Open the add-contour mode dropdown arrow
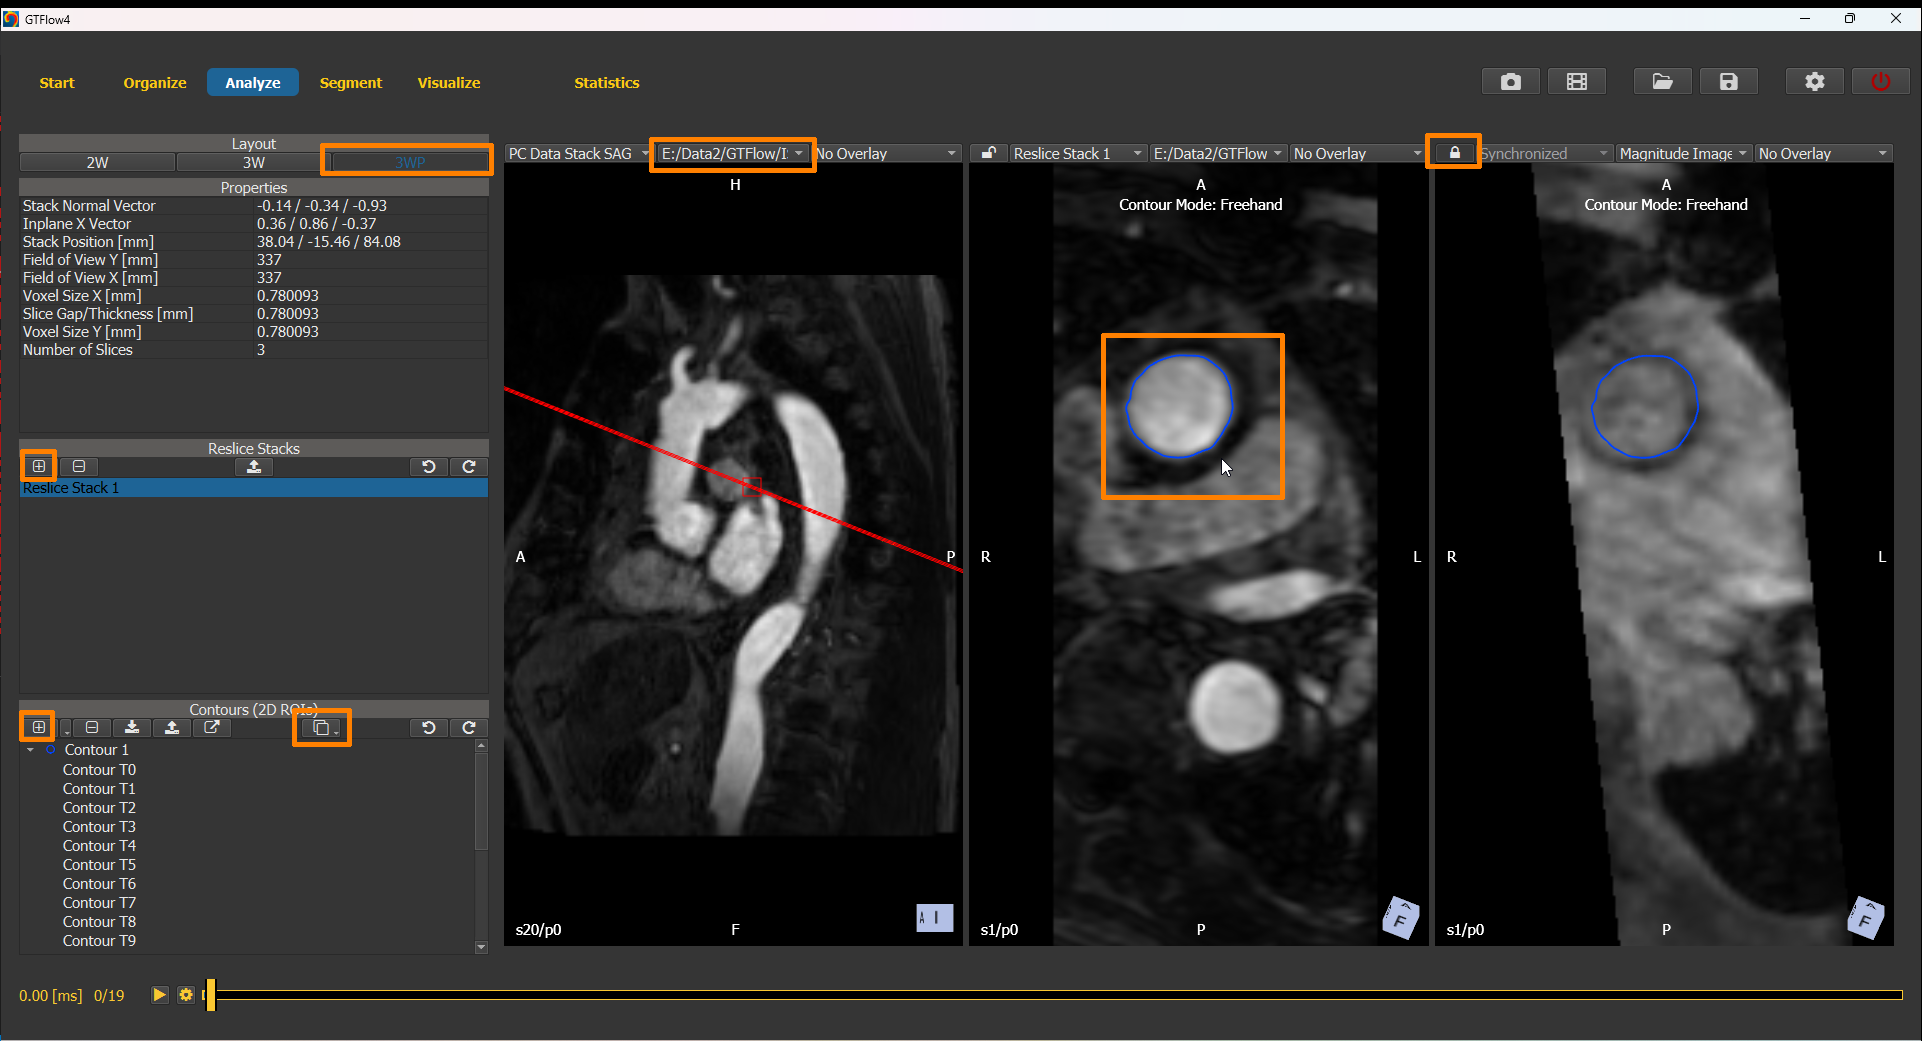Viewport: 1922px width, 1041px height. coord(66,730)
